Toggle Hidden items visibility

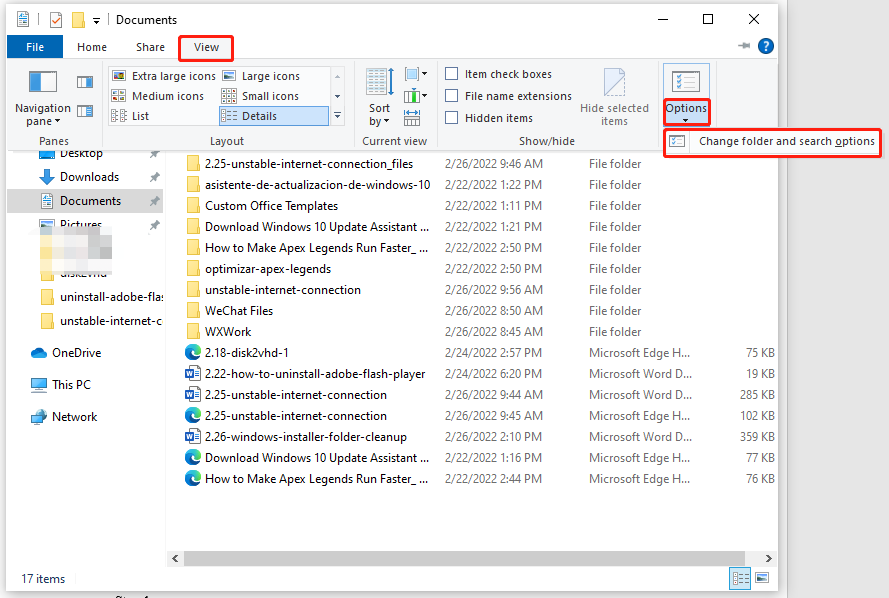(x=452, y=117)
